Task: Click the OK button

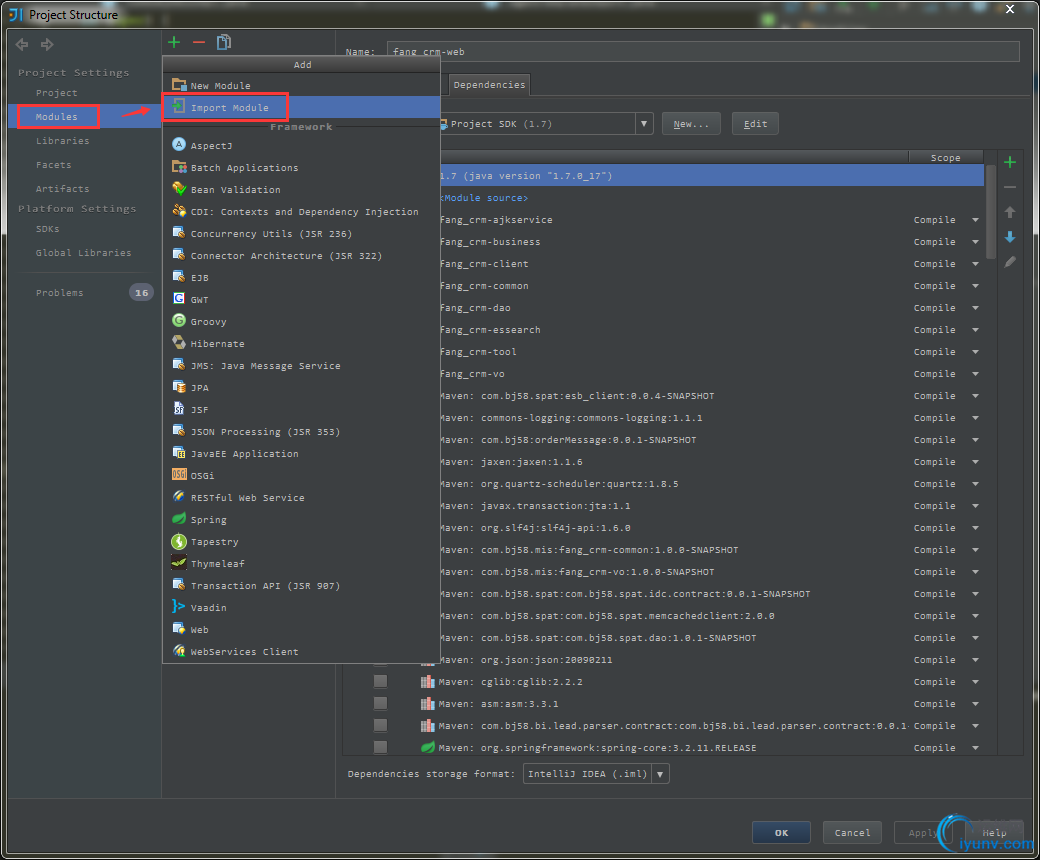Action: pos(781,832)
